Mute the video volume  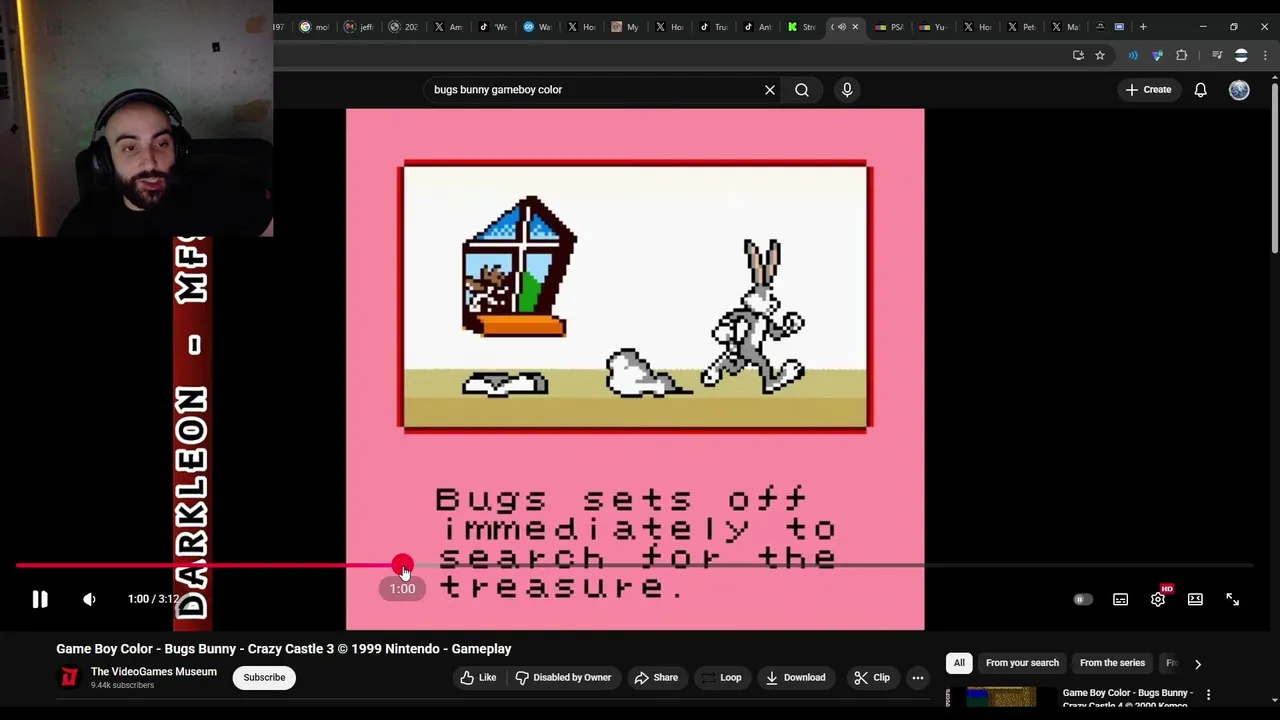(x=89, y=599)
